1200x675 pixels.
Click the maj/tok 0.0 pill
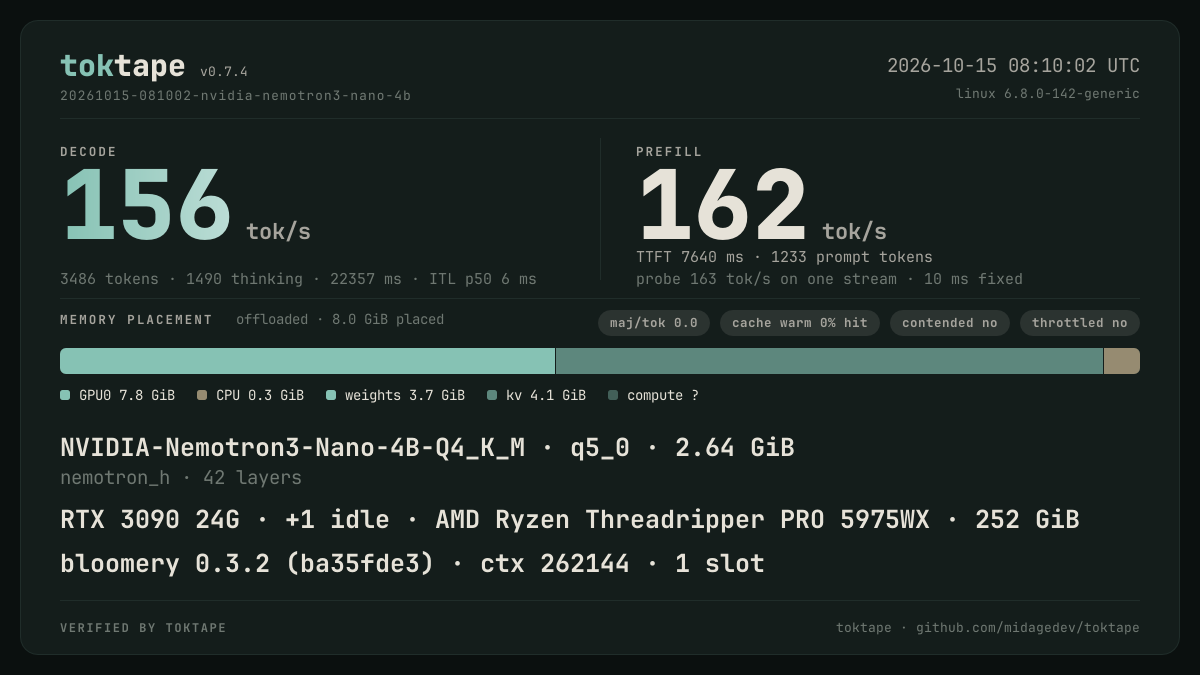tap(654, 323)
